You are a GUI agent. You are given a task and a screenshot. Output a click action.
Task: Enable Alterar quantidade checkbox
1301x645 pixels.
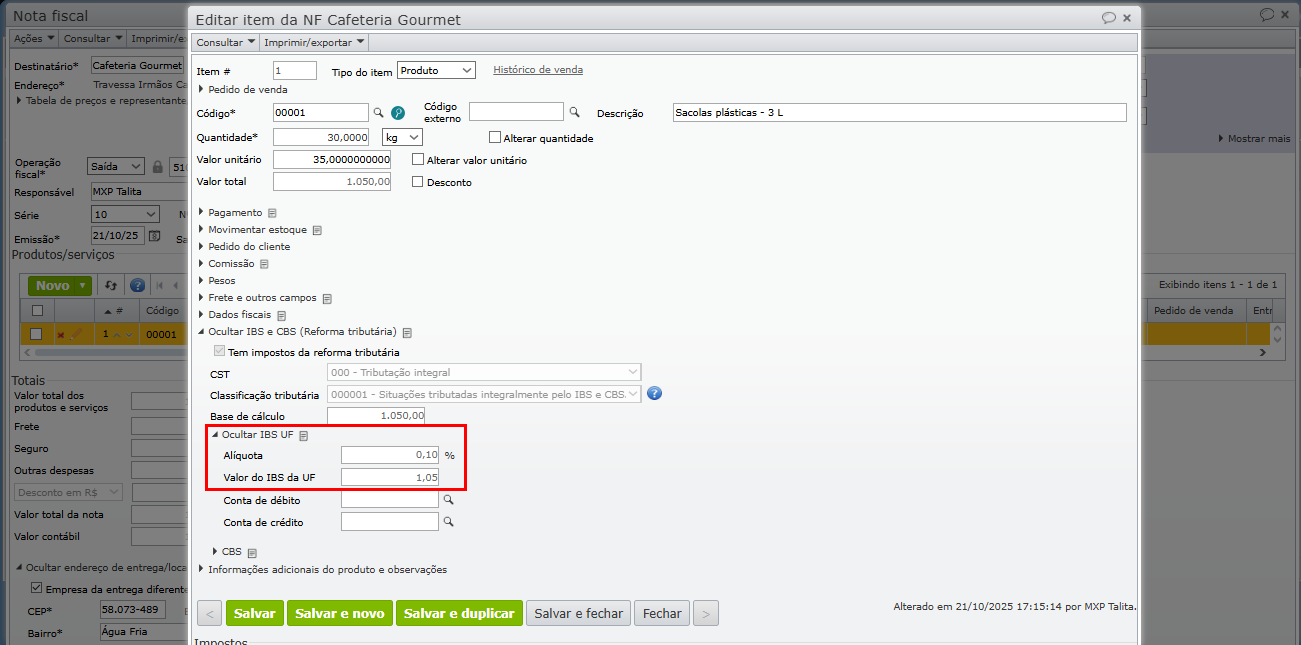coord(494,138)
